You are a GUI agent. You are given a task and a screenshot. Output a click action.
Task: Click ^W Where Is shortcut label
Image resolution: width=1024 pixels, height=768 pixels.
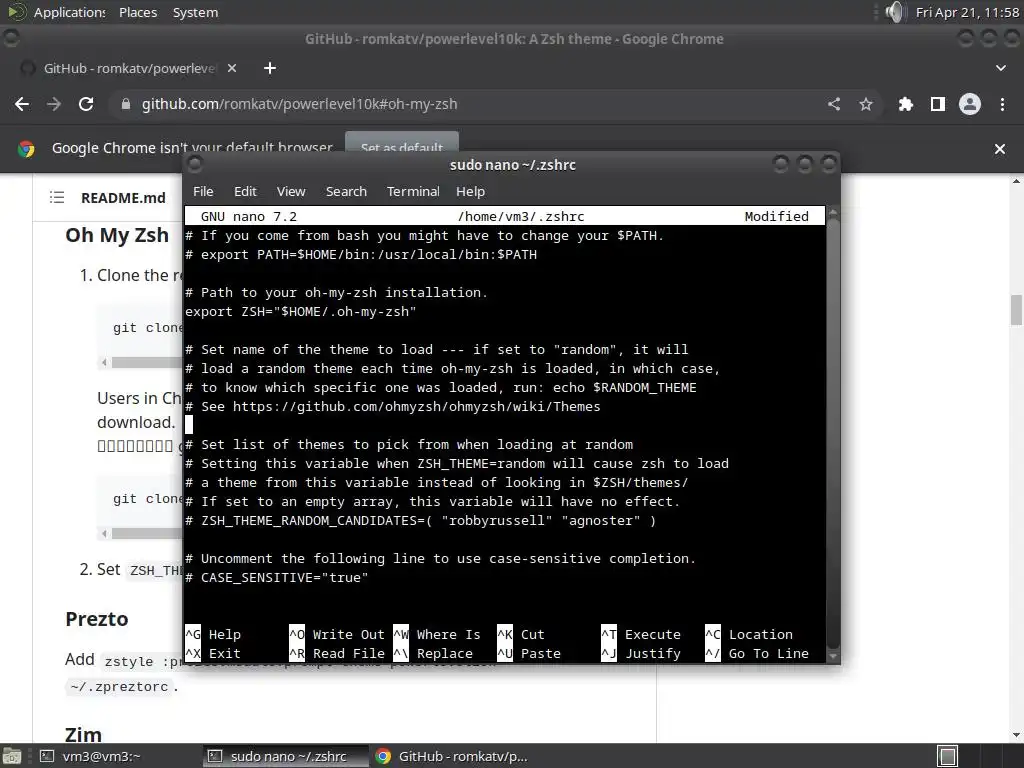(437, 634)
